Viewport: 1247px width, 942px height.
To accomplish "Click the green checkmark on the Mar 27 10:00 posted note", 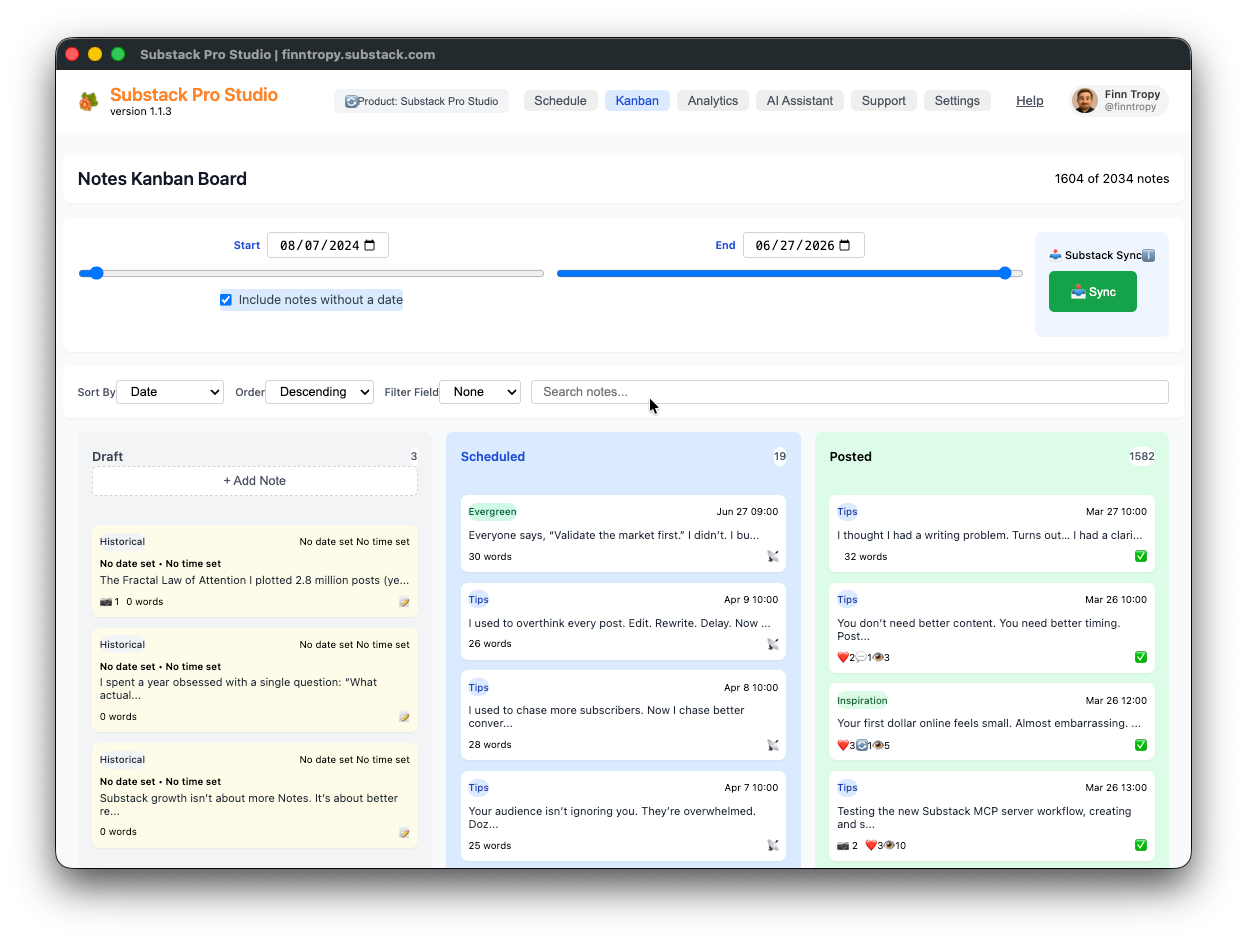I will [x=1141, y=556].
